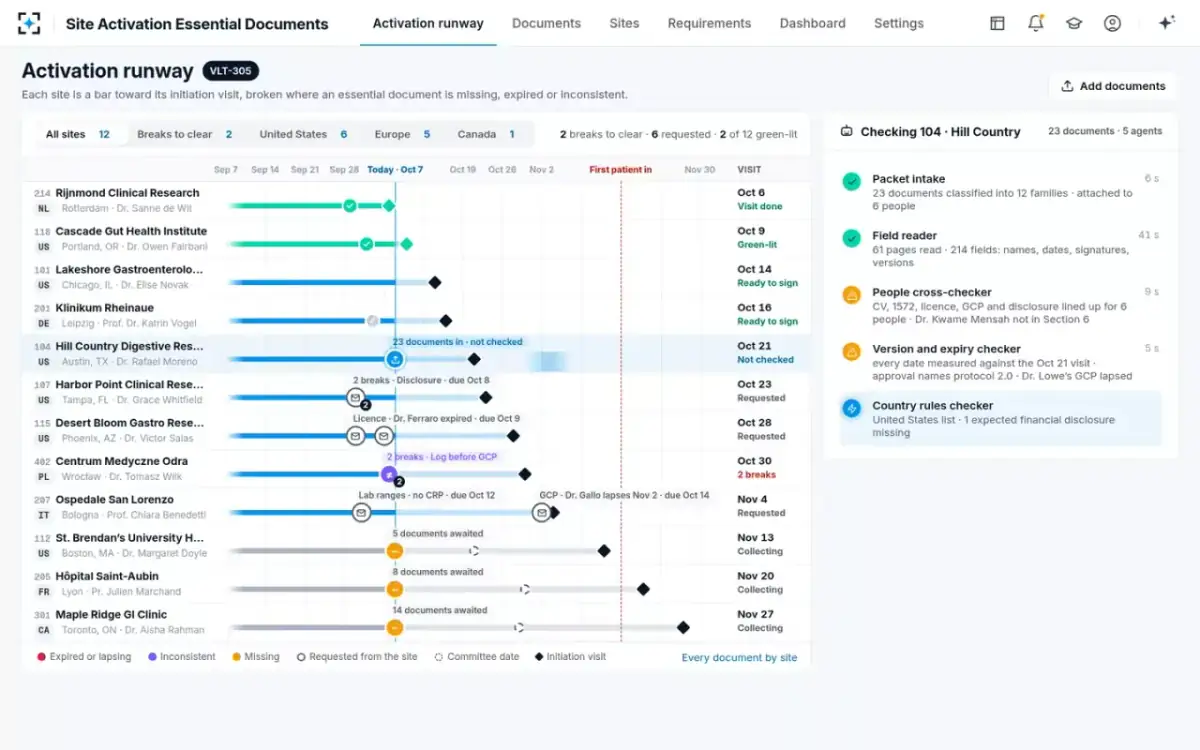Click the app logo in the header
This screenshot has width=1200, height=750.
click(x=30, y=23)
